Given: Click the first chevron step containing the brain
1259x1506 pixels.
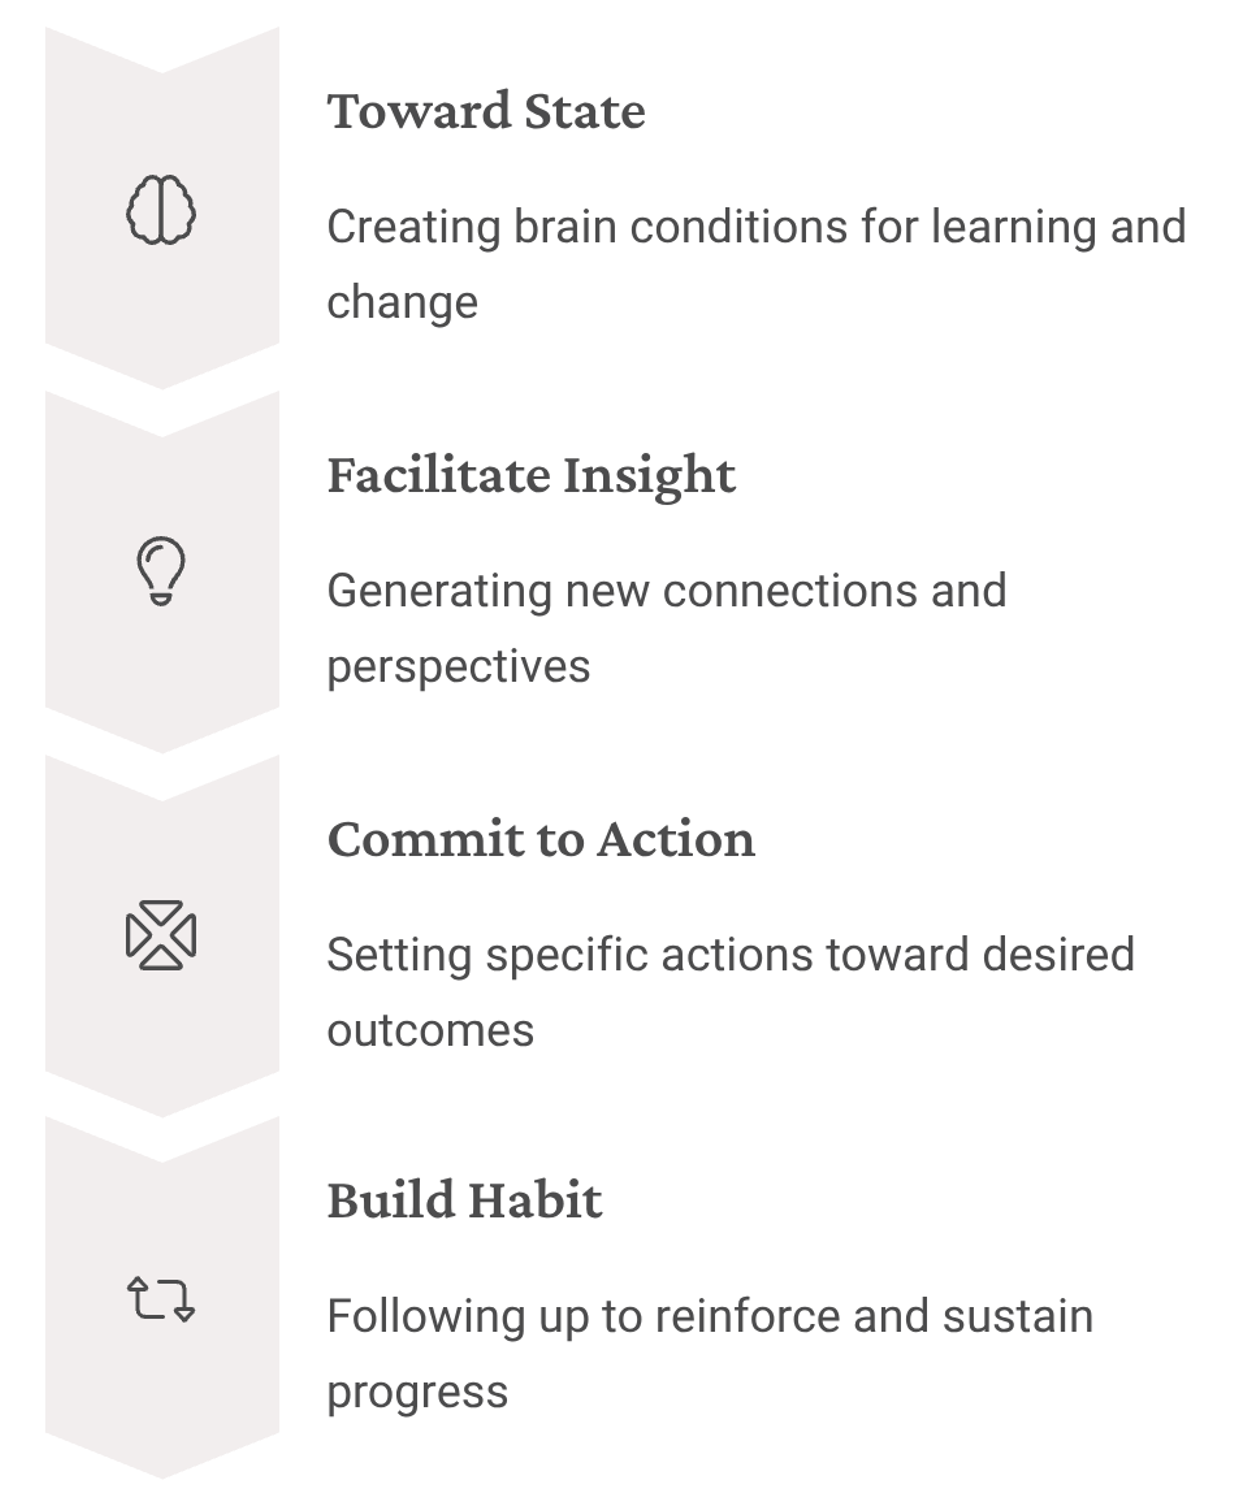Looking at the screenshot, I should click(x=162, y=209).
